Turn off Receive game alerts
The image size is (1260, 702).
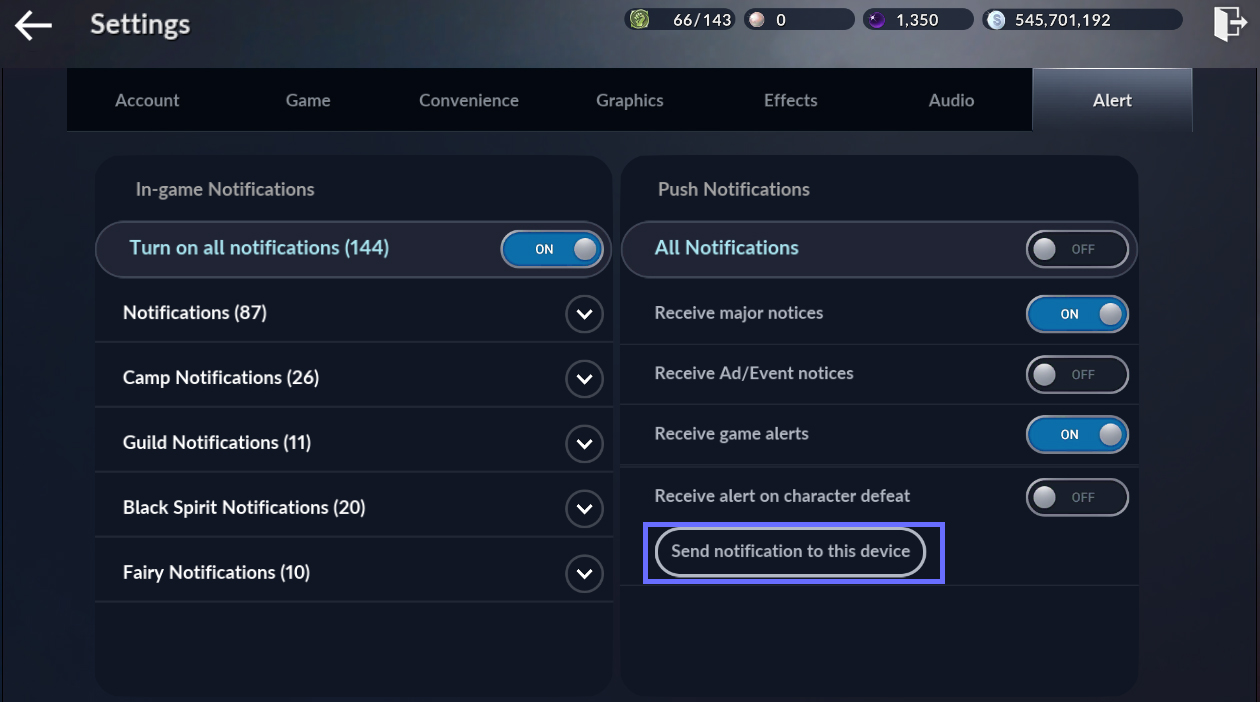(x=1077, y=435)
